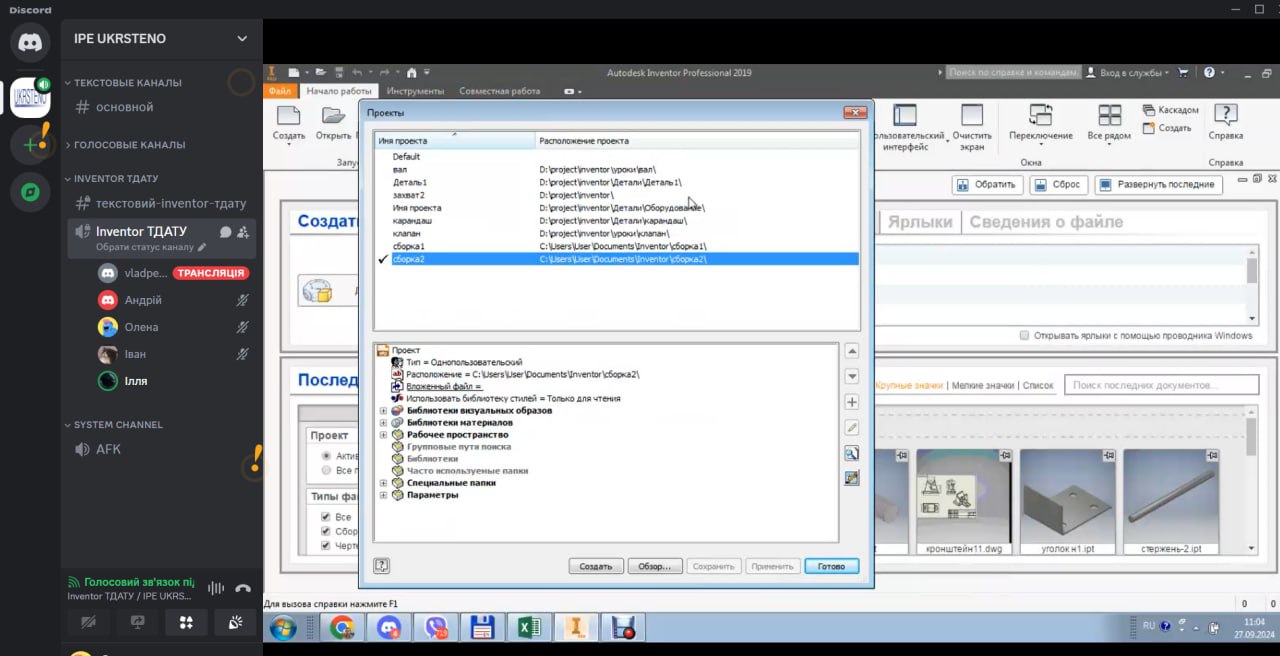The image size is (1280, 656).
Task: Open the Explore servers compass icon
Action: pos(30,192)
